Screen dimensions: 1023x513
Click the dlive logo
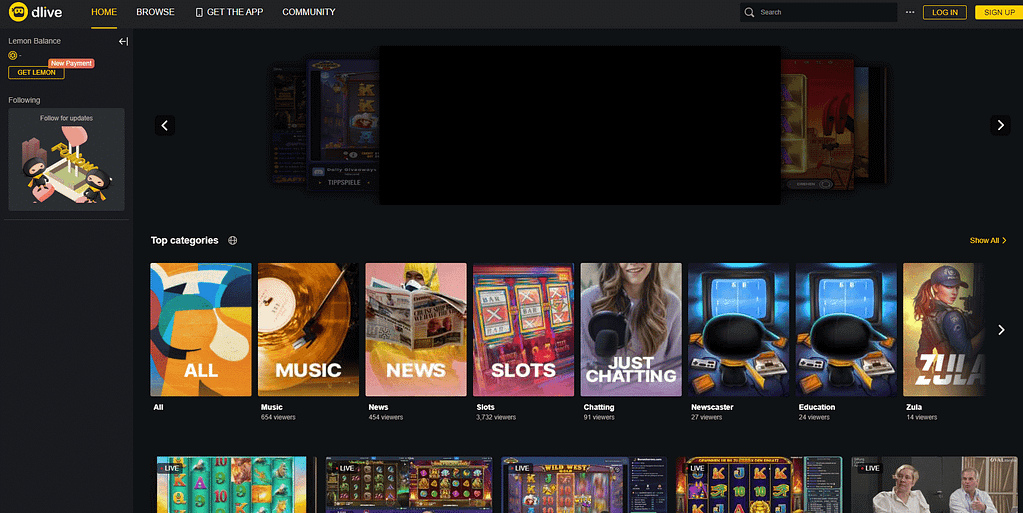tap(35, 12)
